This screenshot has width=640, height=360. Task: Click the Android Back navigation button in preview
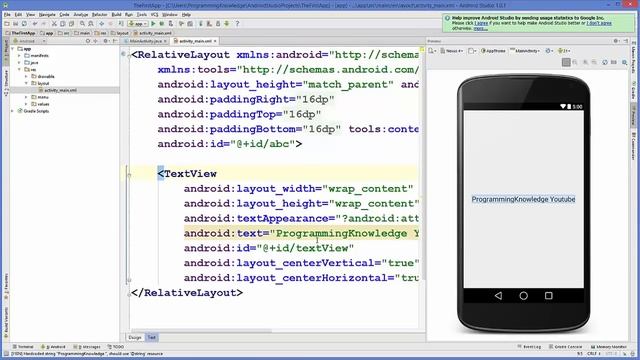click(x=498, y=296)
